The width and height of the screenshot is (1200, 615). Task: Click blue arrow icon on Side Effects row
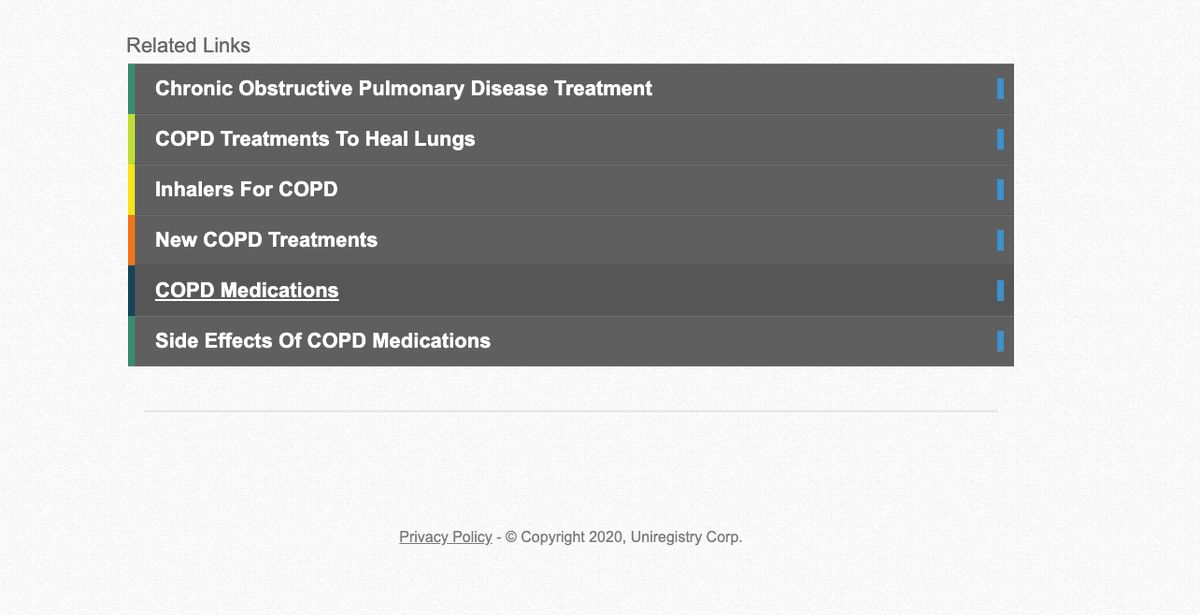tap(1000, 341)
